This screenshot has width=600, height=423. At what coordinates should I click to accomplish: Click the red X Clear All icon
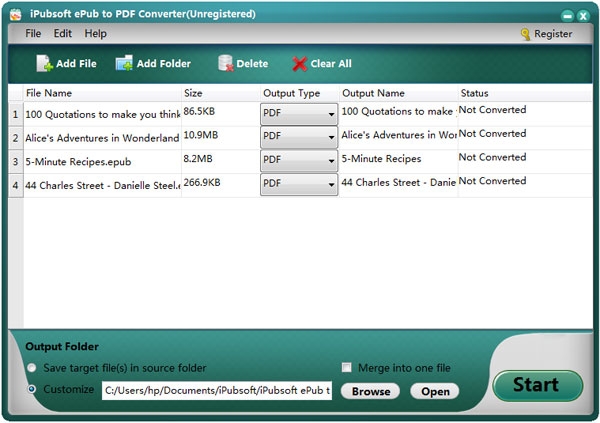300,64
